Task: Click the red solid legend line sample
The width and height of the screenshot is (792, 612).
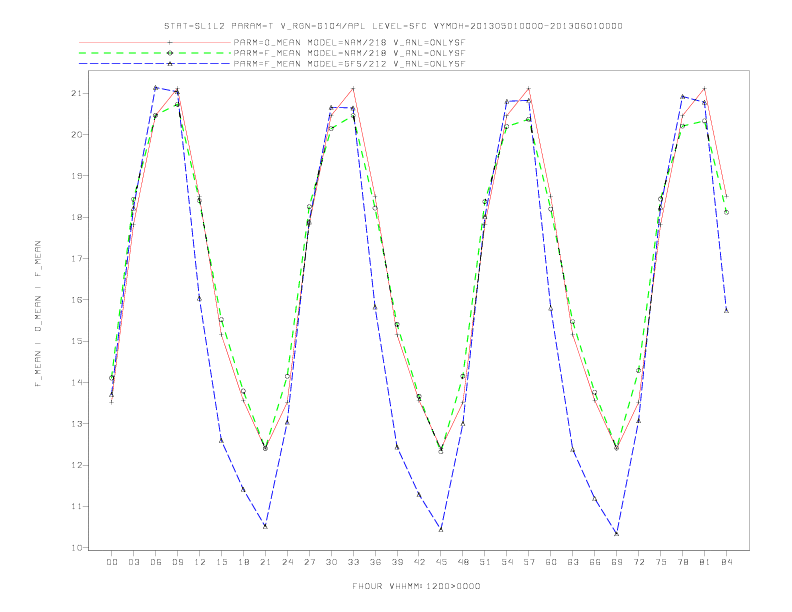Action: point(155,42)
